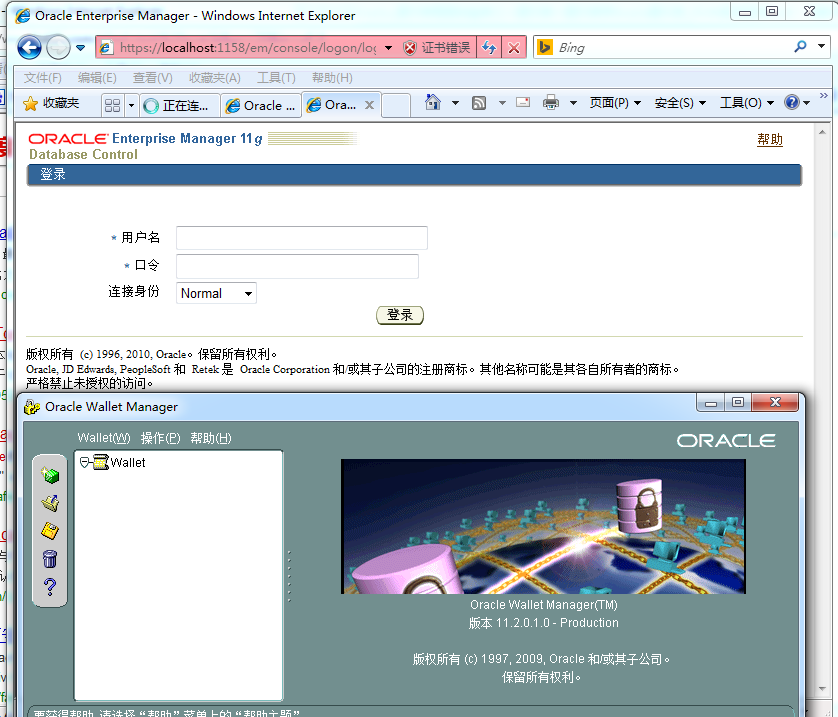Open the recent pages dropdown arrow
The image size is (838, 717).
81,48
